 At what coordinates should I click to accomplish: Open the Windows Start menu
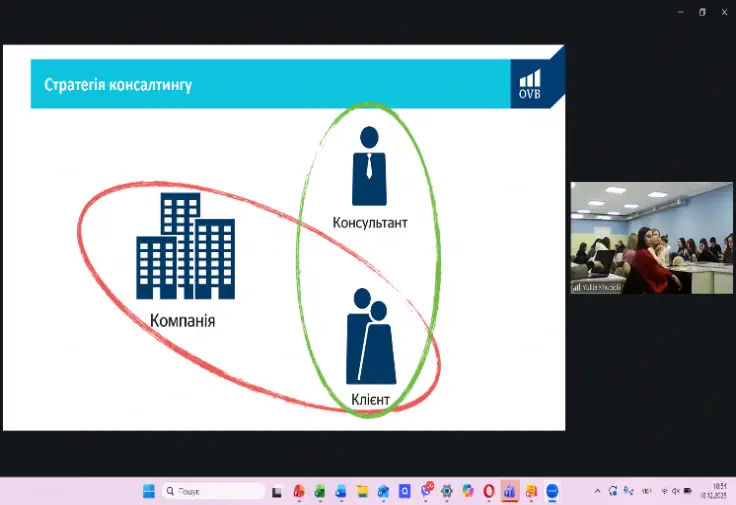coord(148,491)
